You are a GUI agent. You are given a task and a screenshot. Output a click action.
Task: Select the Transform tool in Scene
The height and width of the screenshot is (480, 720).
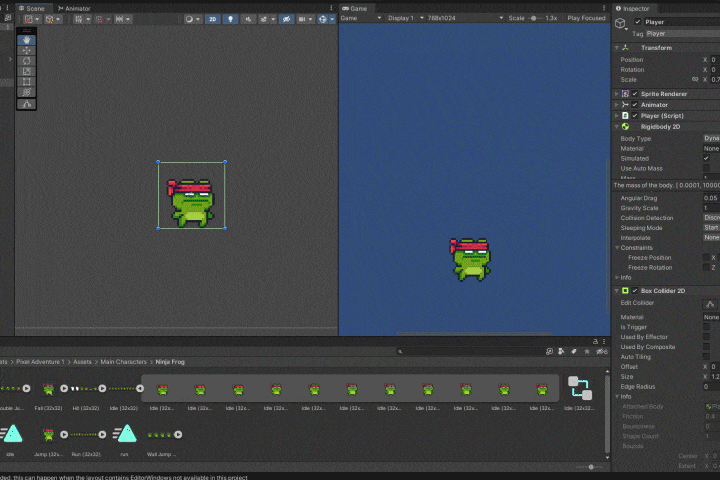[x=26, y=92]
